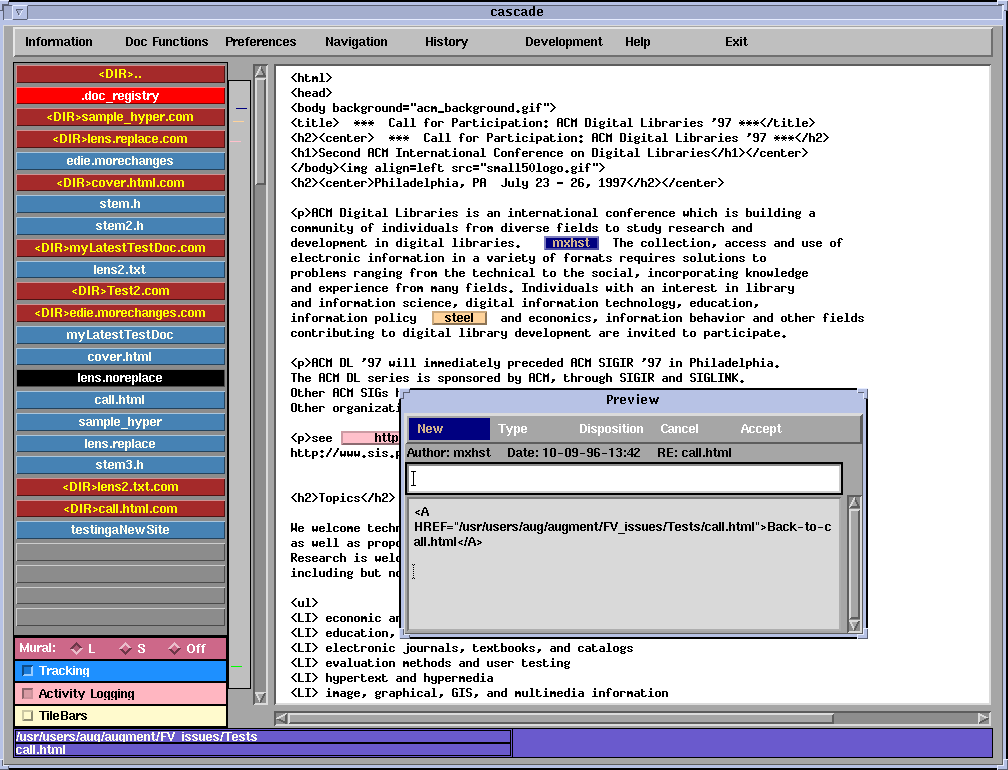Click the document horizontal scrollbar left arrow
1008x770 pixels.
tap(282, 718)
